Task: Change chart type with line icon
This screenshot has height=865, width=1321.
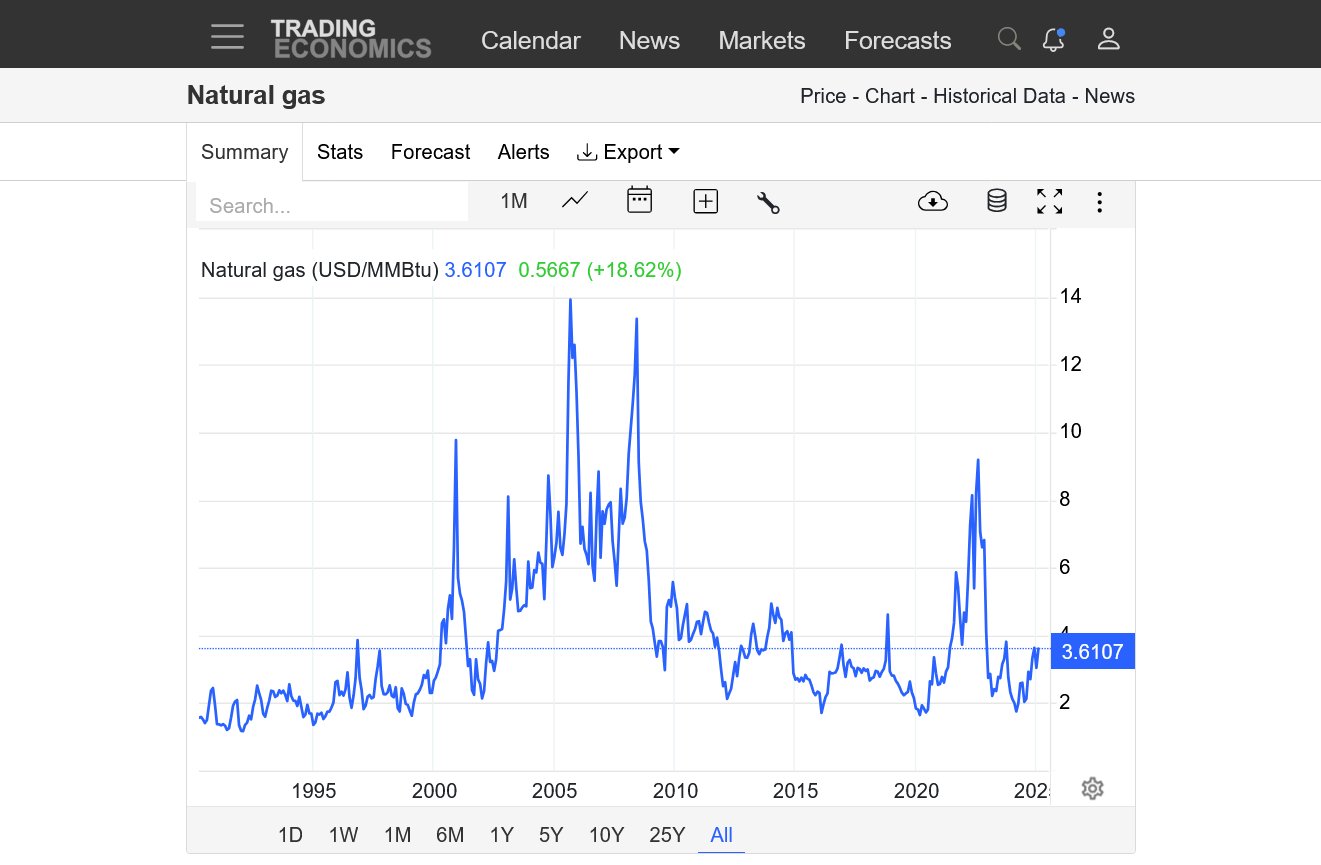Action: [x=575, y=201]
